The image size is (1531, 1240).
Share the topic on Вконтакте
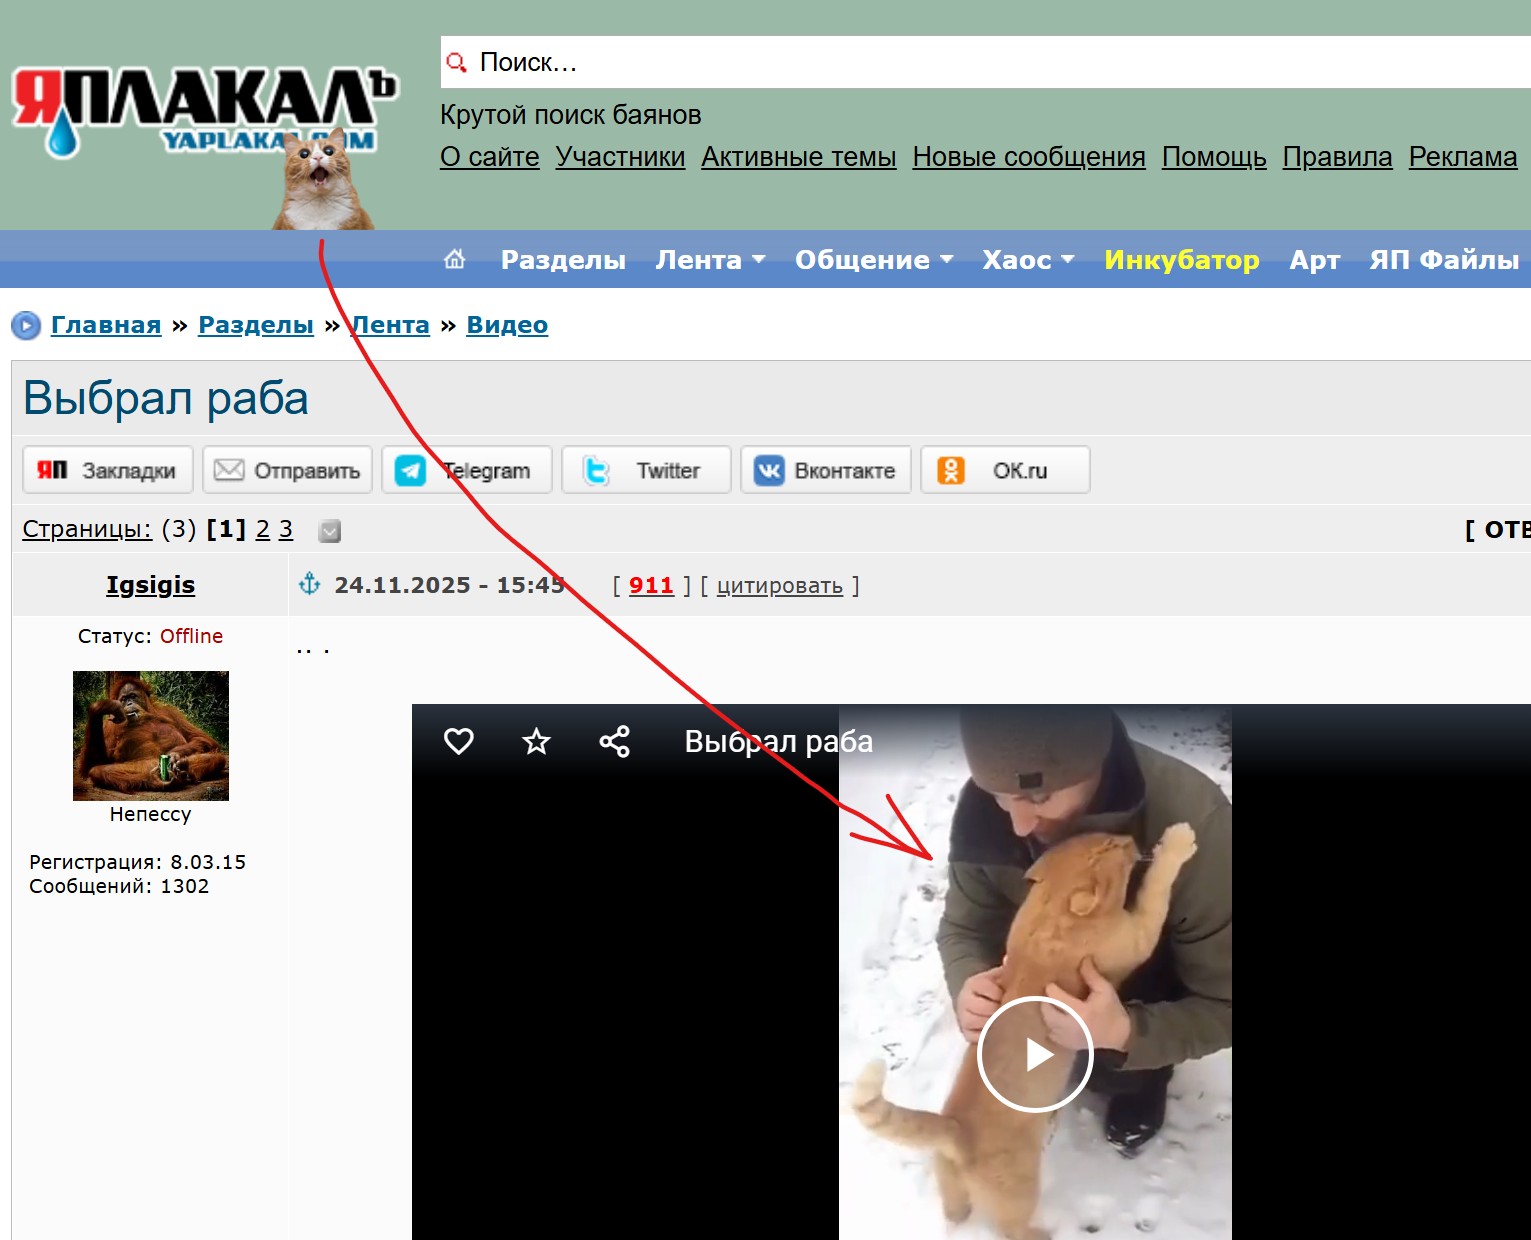(x=825, y=470)
